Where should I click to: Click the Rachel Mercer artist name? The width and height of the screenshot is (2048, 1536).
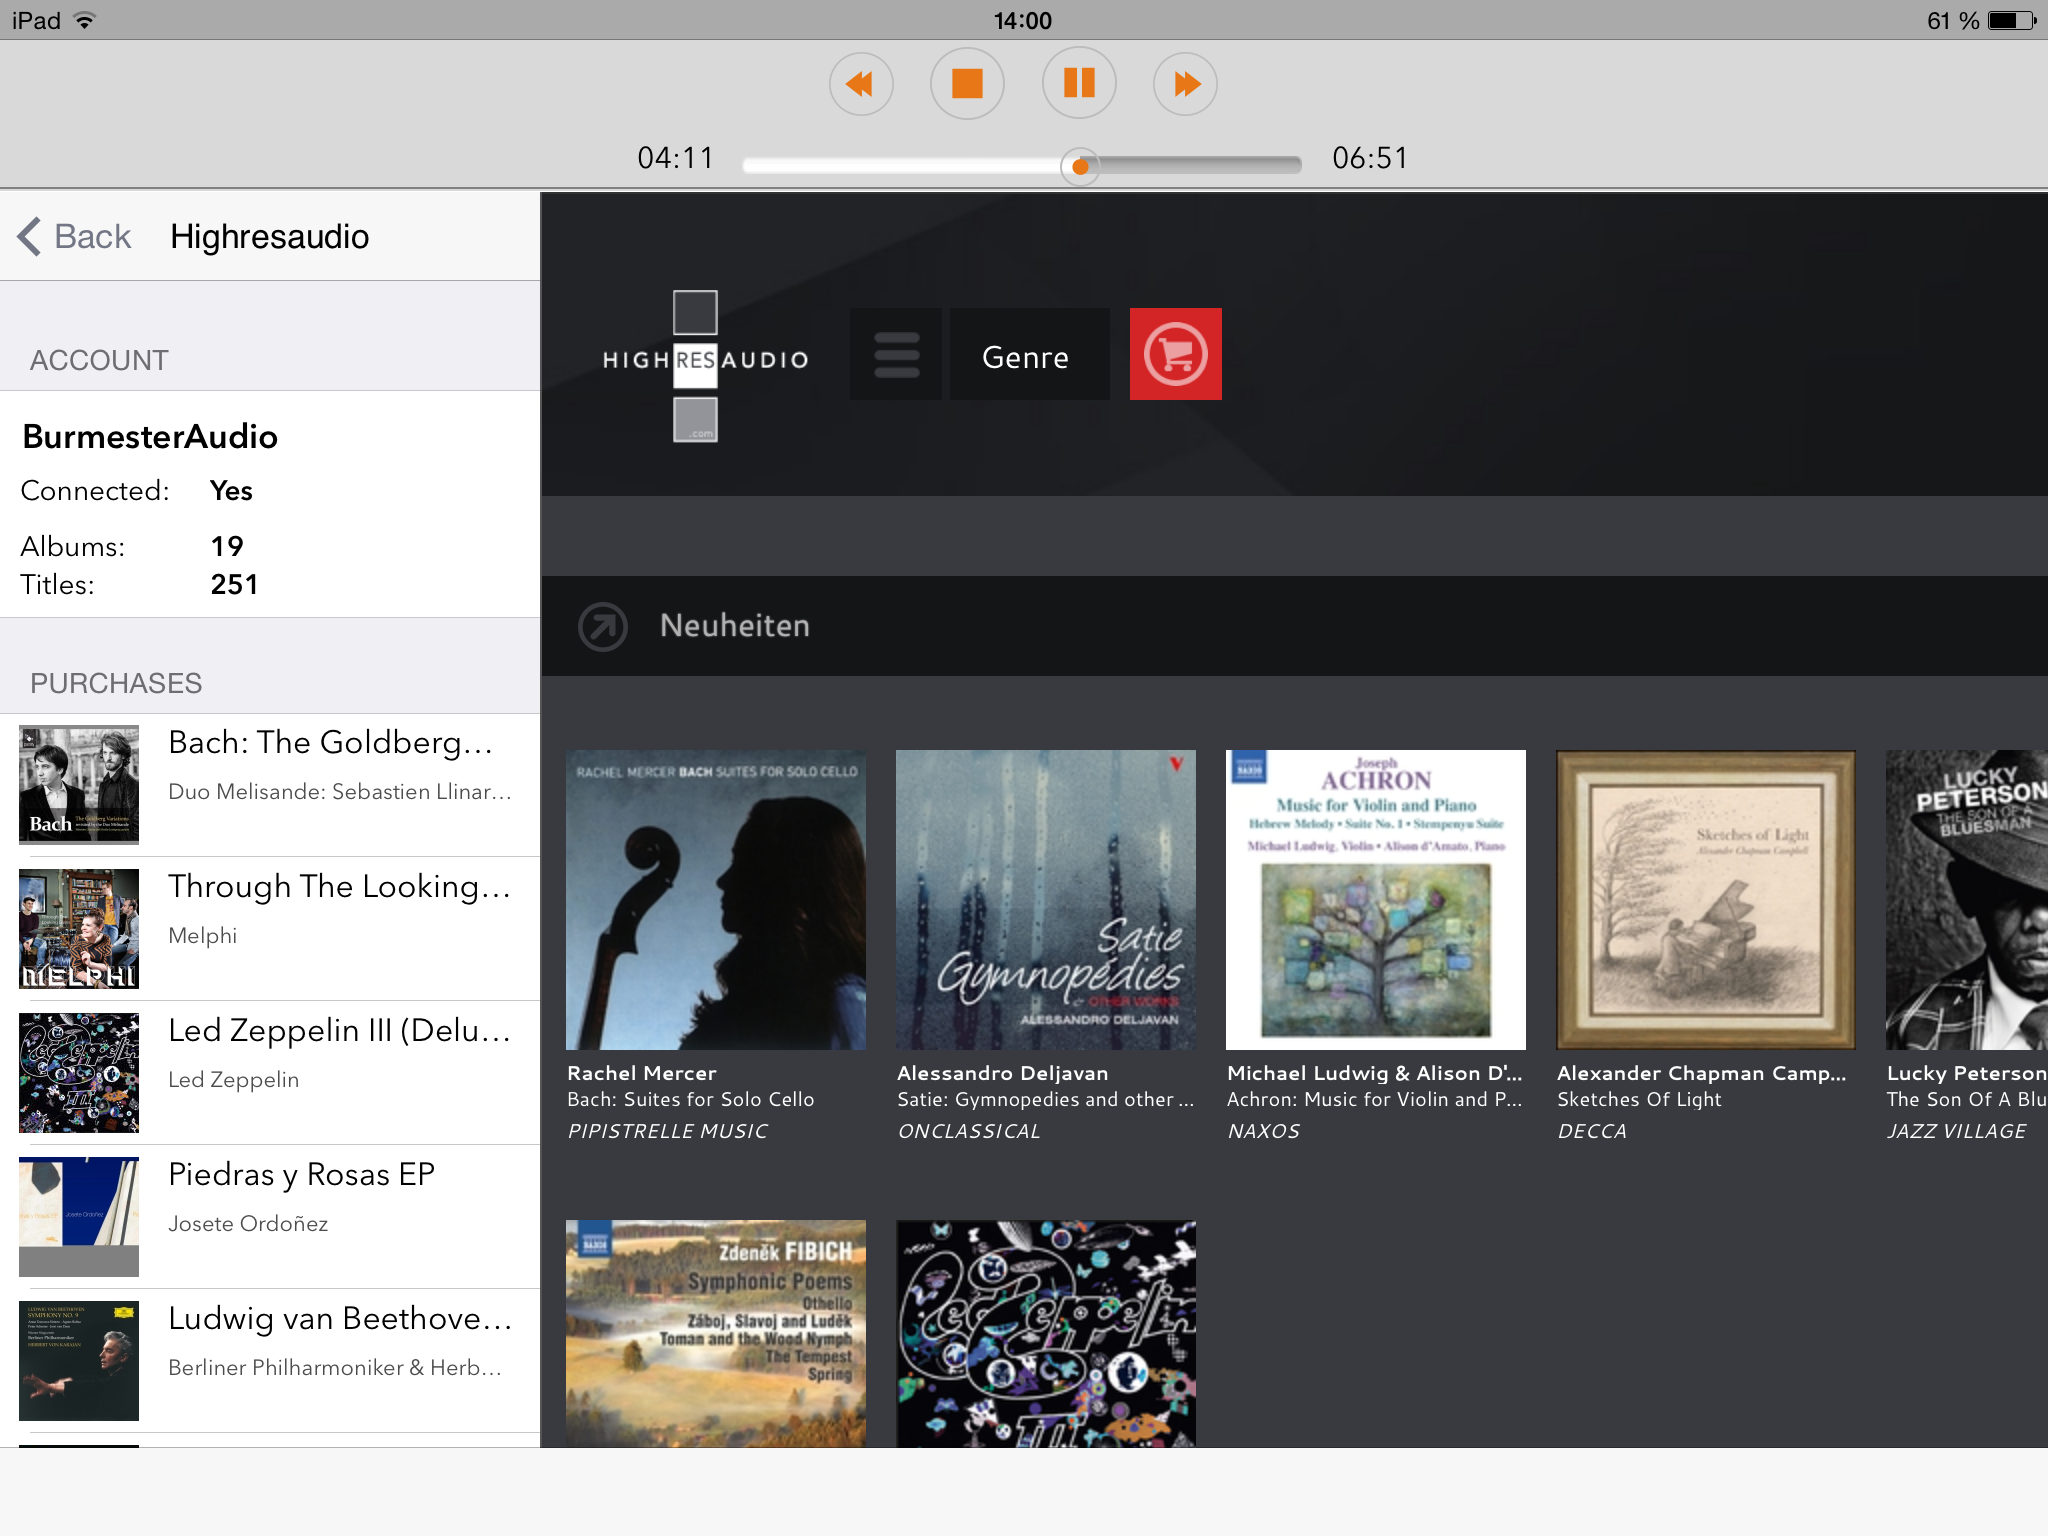642,1073
